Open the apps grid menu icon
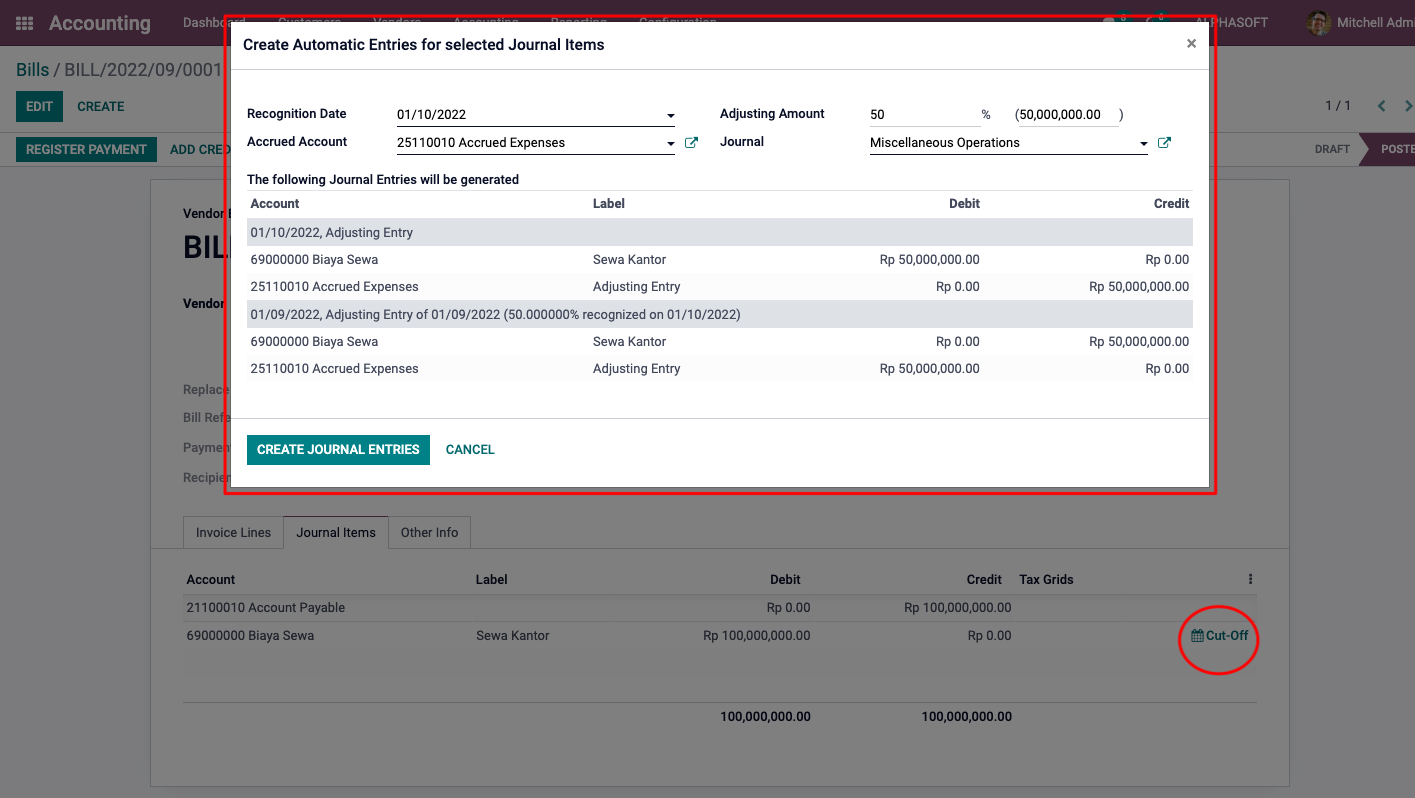The width and height of the screenshot is (1415, 798). tap(24, 23)
